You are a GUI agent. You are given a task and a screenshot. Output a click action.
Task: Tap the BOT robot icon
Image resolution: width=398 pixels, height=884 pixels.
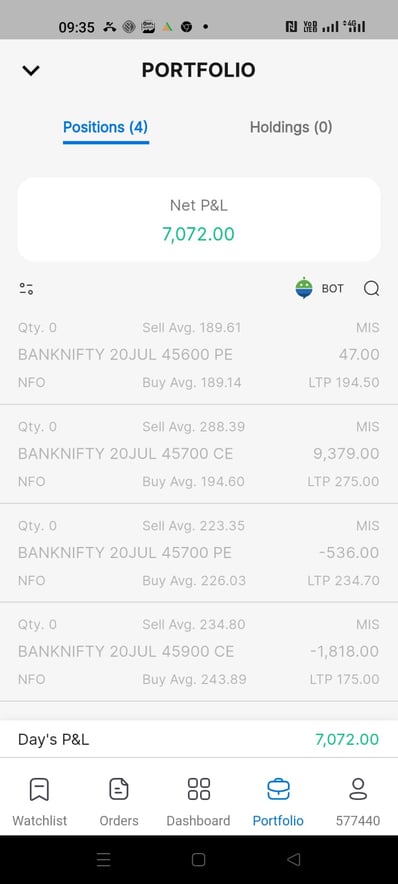(304, 288)
